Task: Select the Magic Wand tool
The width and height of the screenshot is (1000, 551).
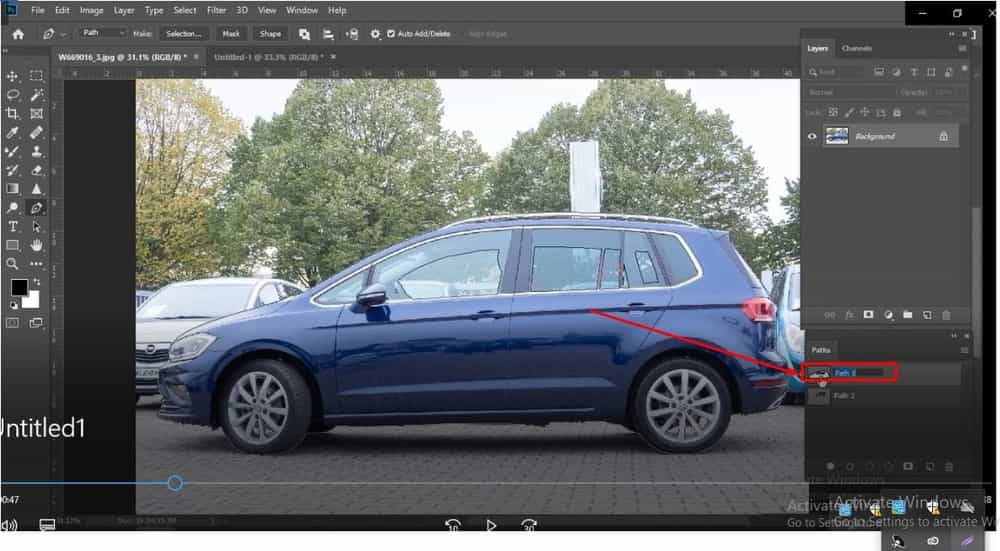Action: tap(36, 95)
